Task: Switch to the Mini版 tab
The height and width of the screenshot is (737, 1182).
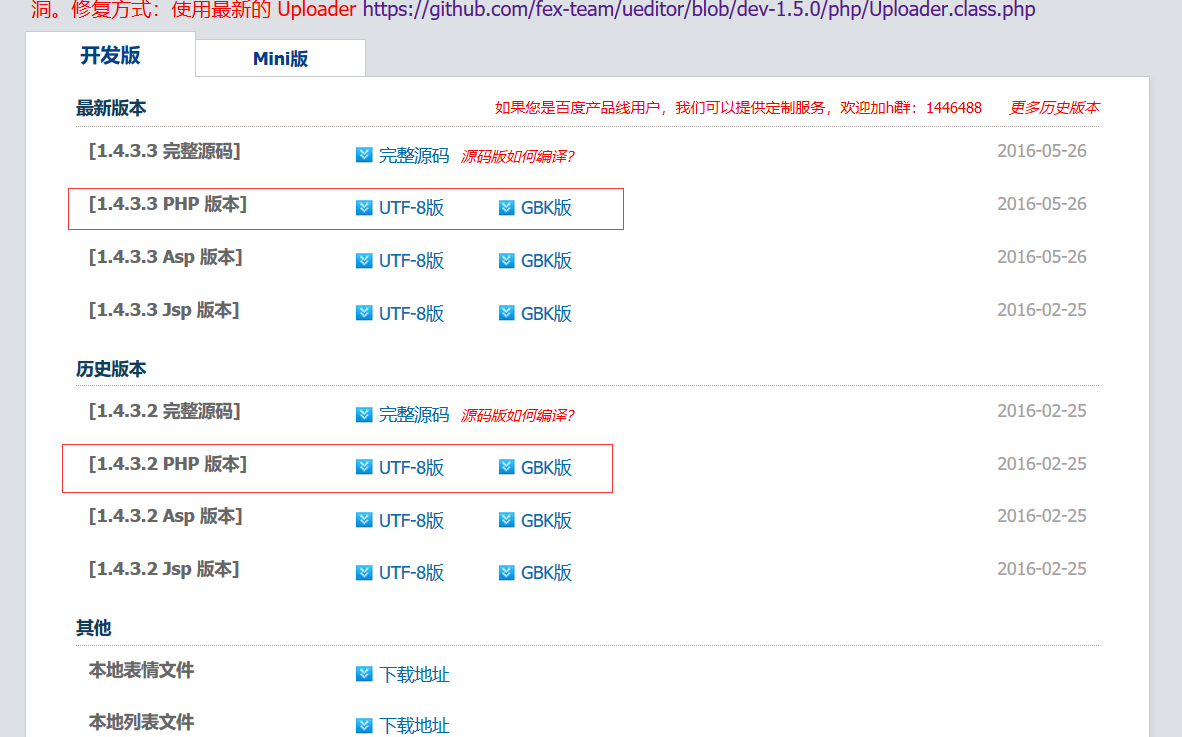Action: (280, 59)
